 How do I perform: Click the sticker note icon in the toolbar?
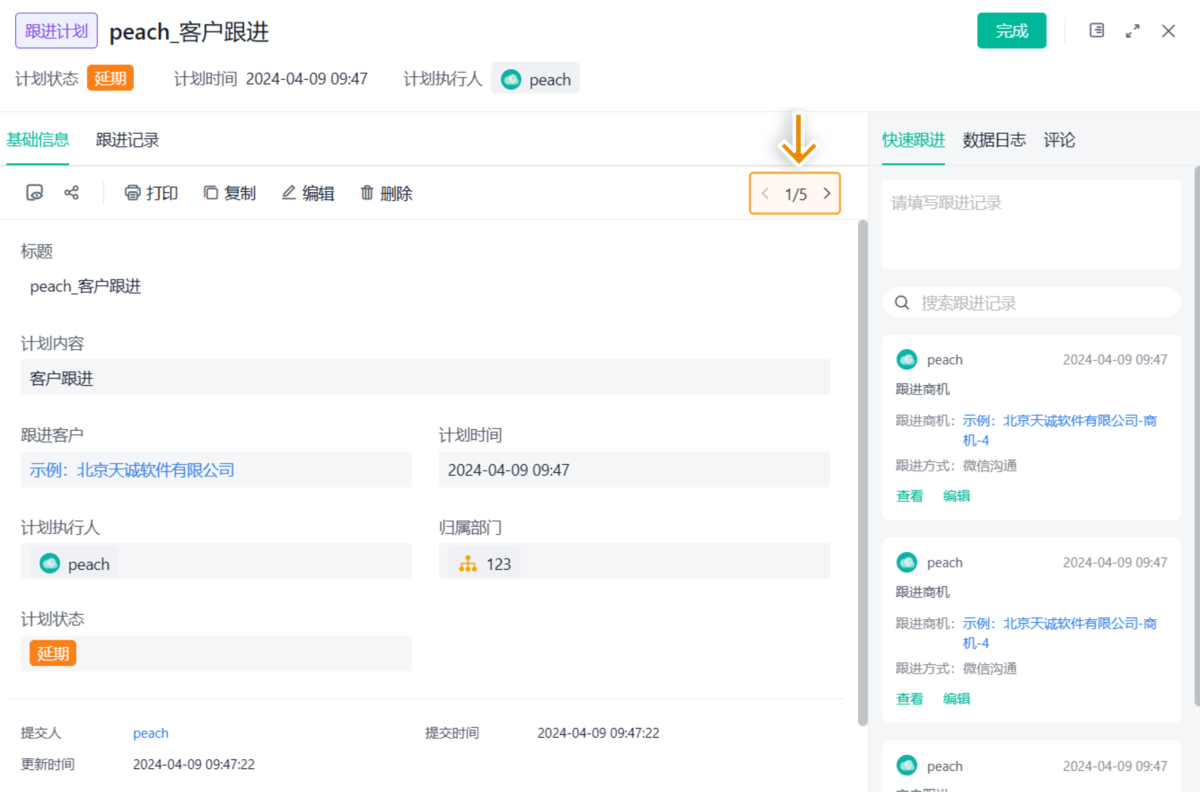coord(35,193)
